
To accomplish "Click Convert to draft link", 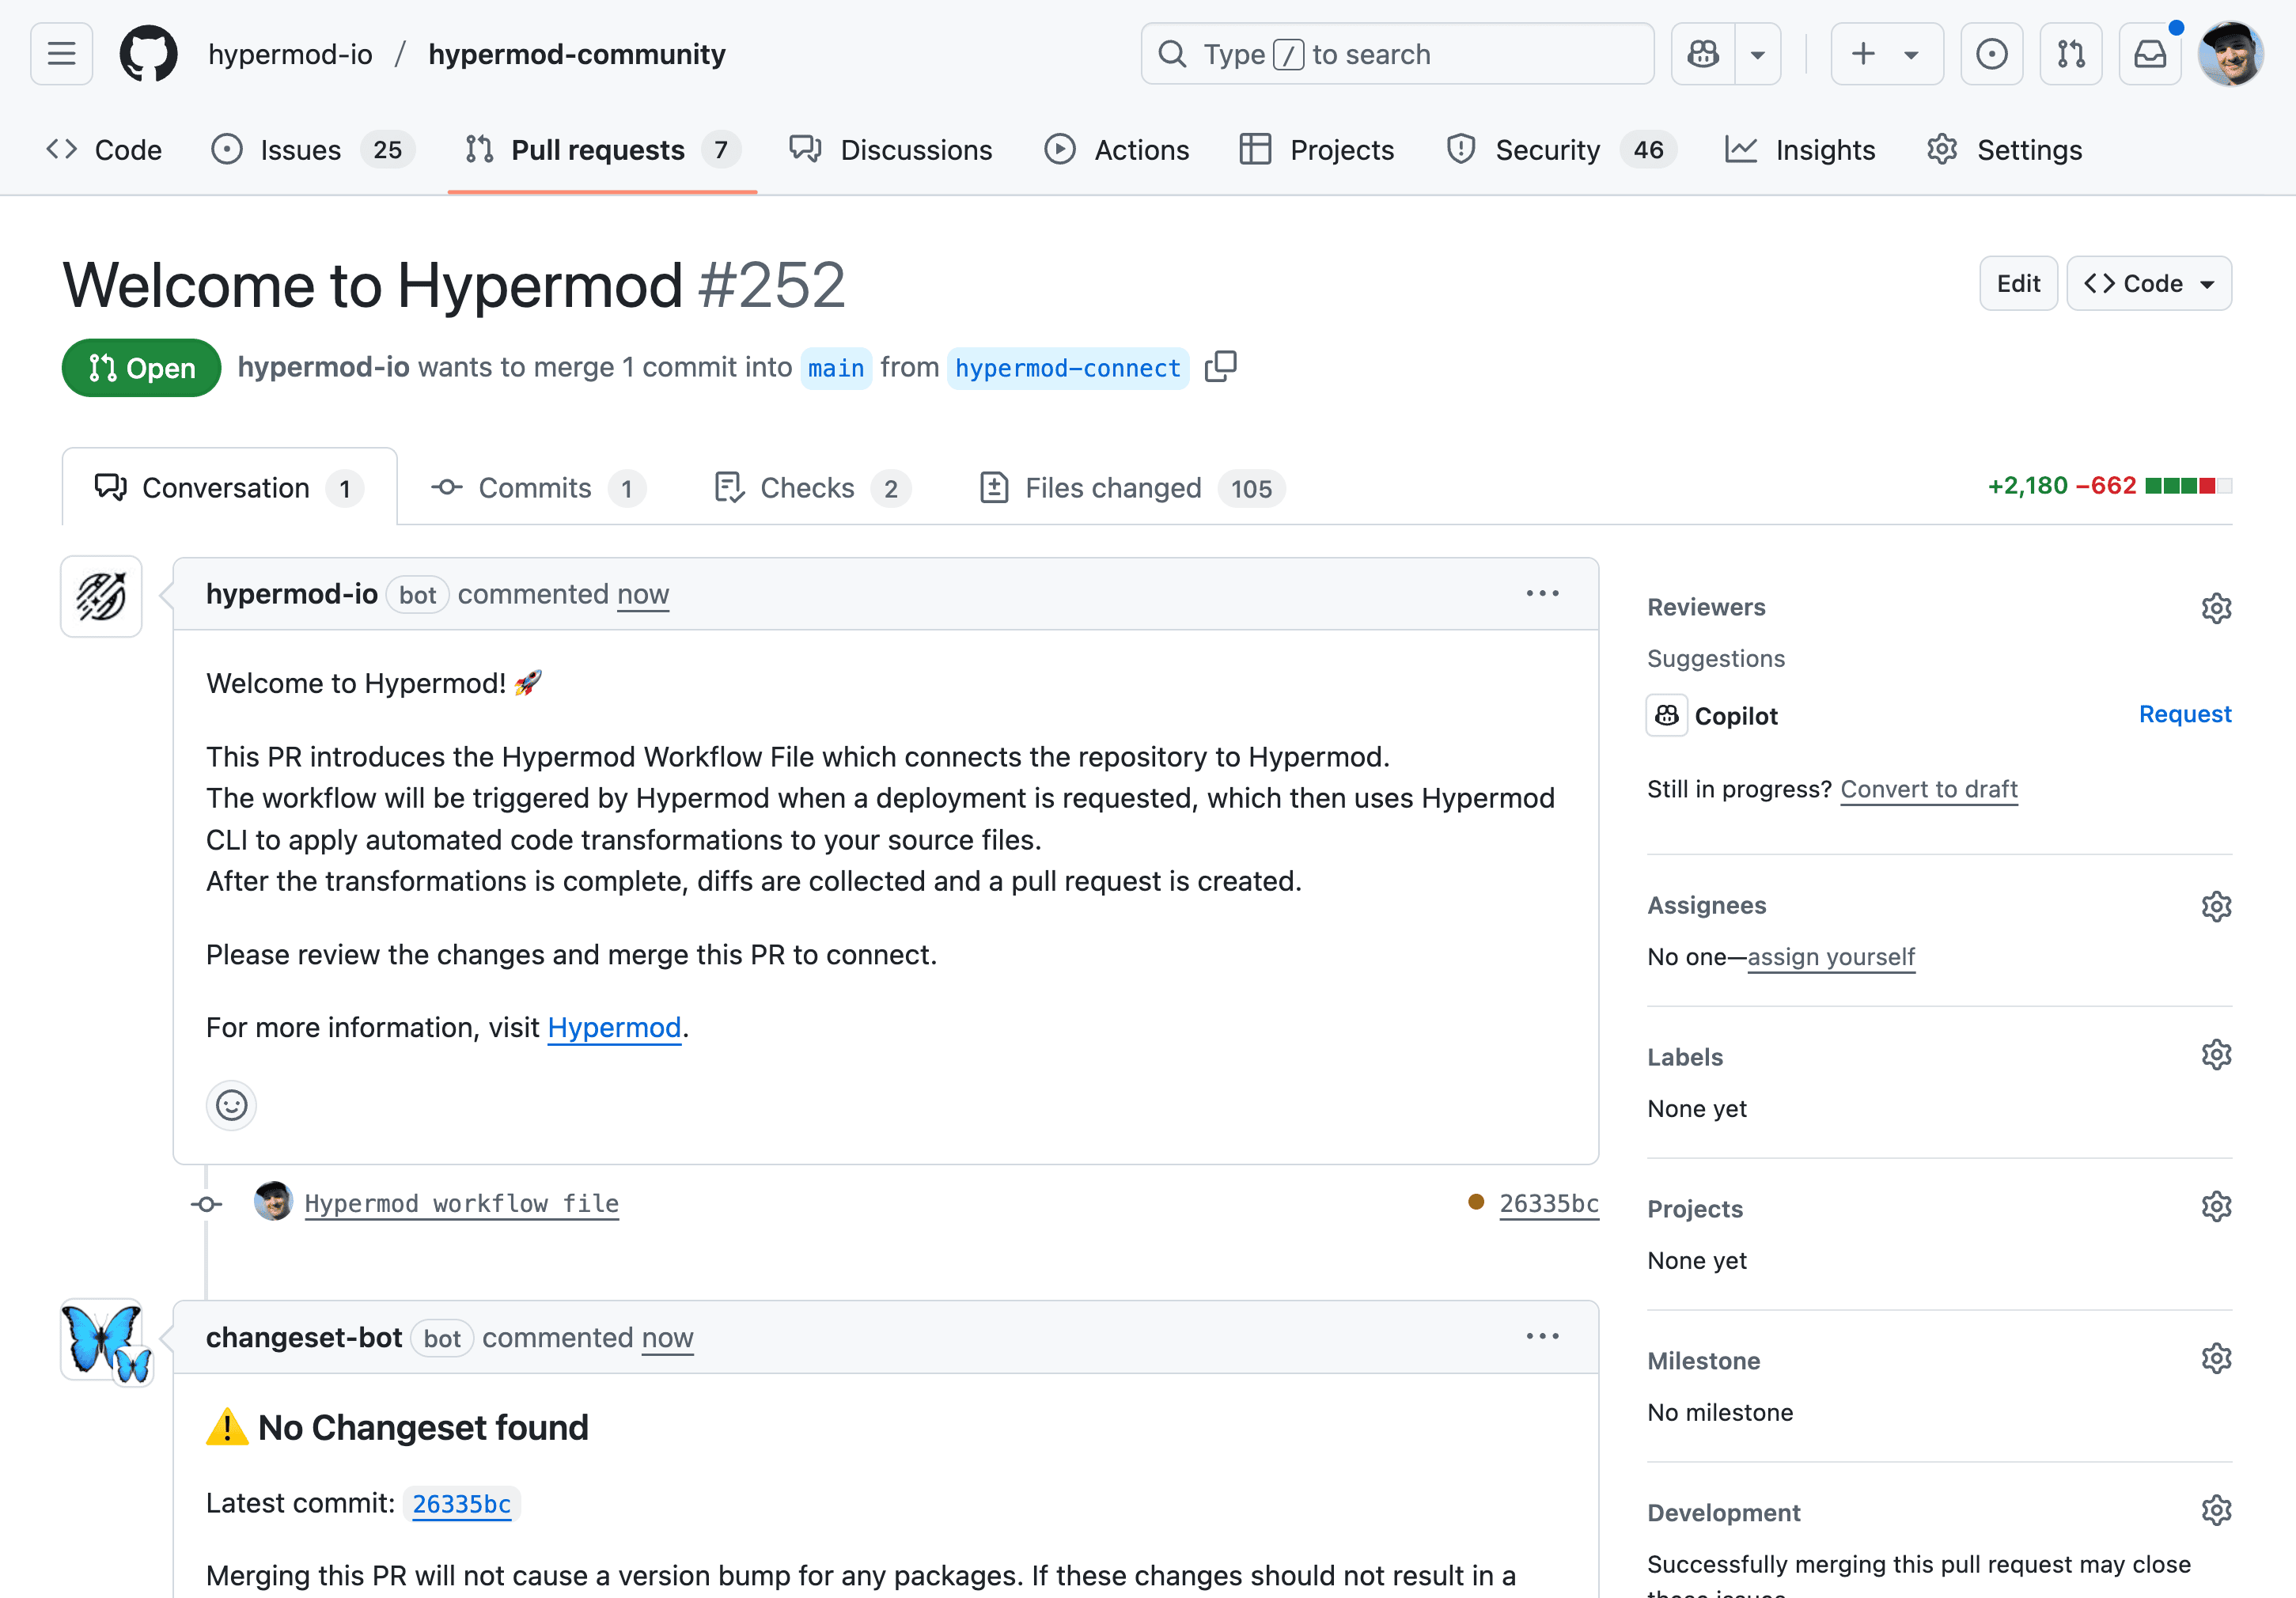I will [1929, 789].
